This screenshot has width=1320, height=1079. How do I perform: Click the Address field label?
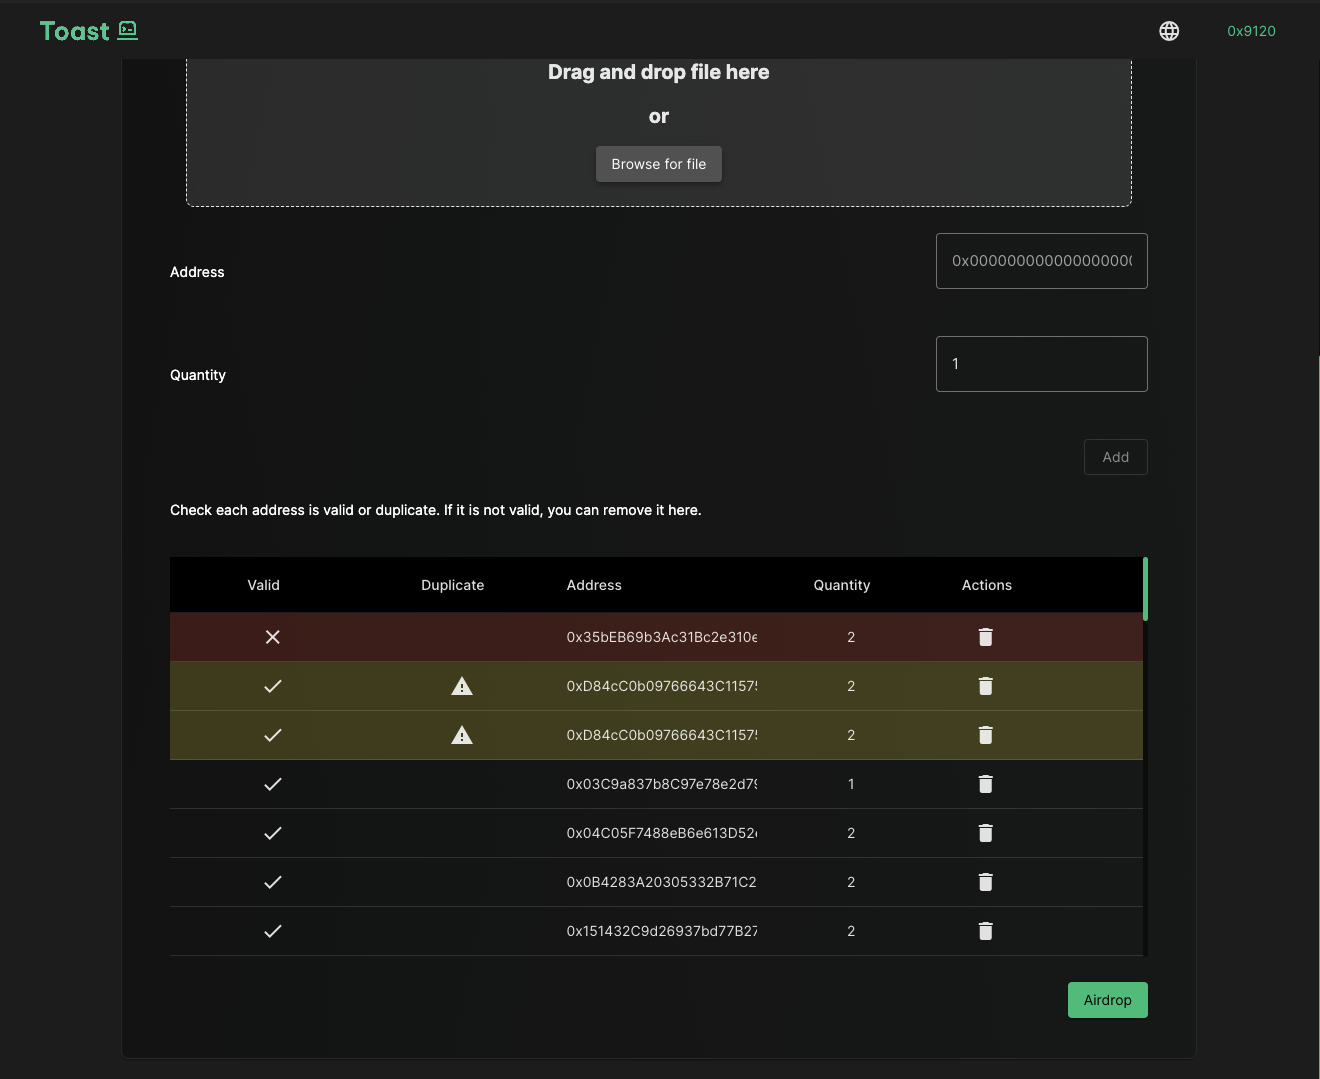[x=197, y=272]
